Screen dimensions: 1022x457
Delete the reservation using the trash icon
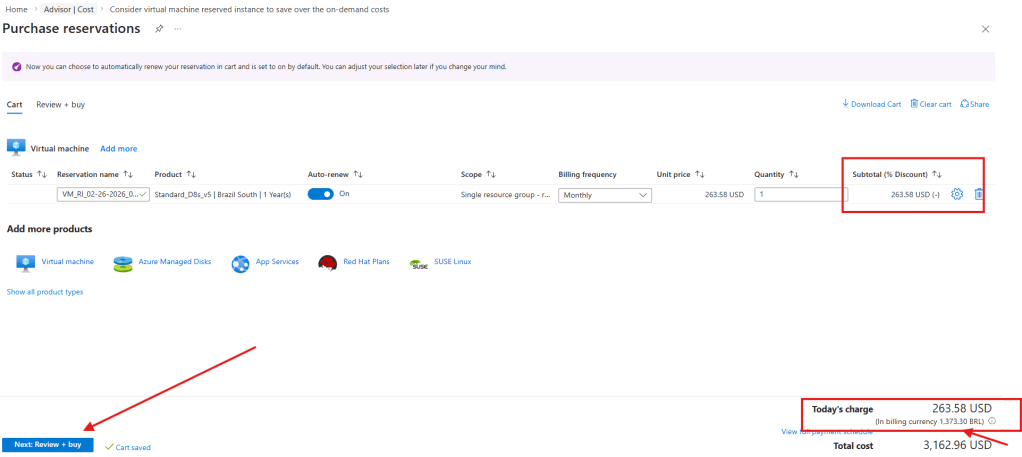point(979,194)
